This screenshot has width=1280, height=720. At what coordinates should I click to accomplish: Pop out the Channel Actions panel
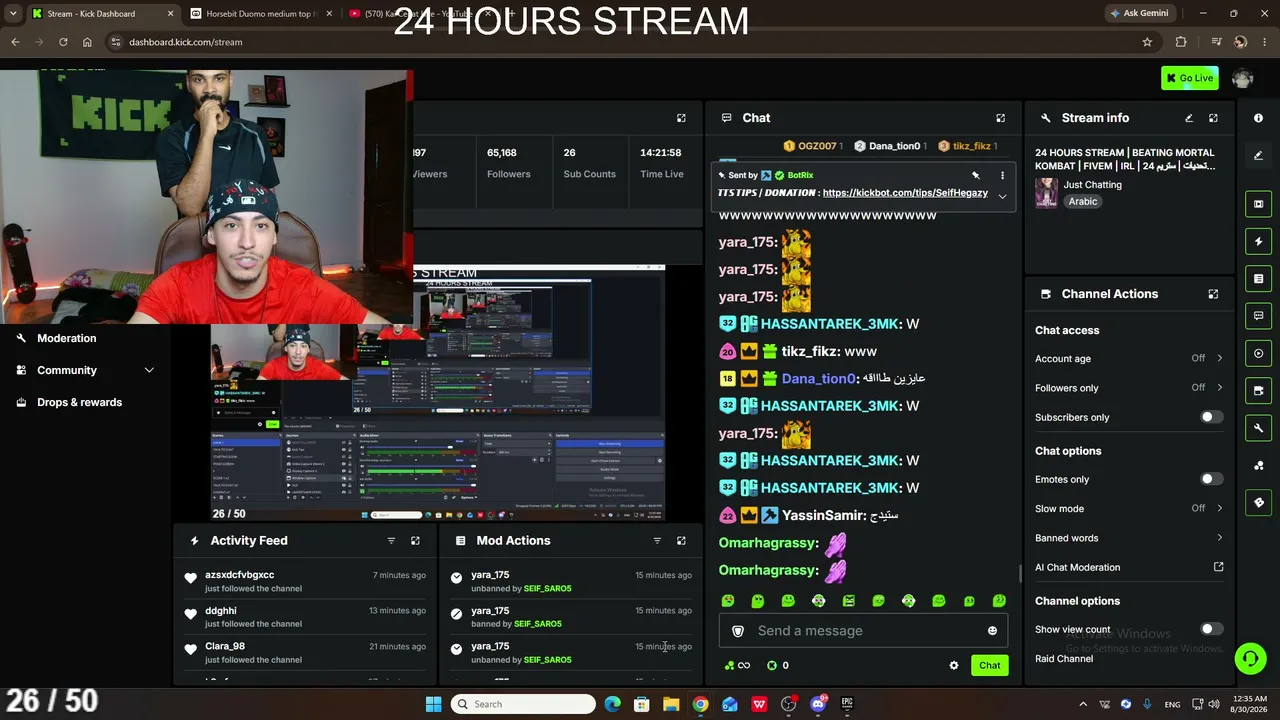click(x=1213, y=294)
